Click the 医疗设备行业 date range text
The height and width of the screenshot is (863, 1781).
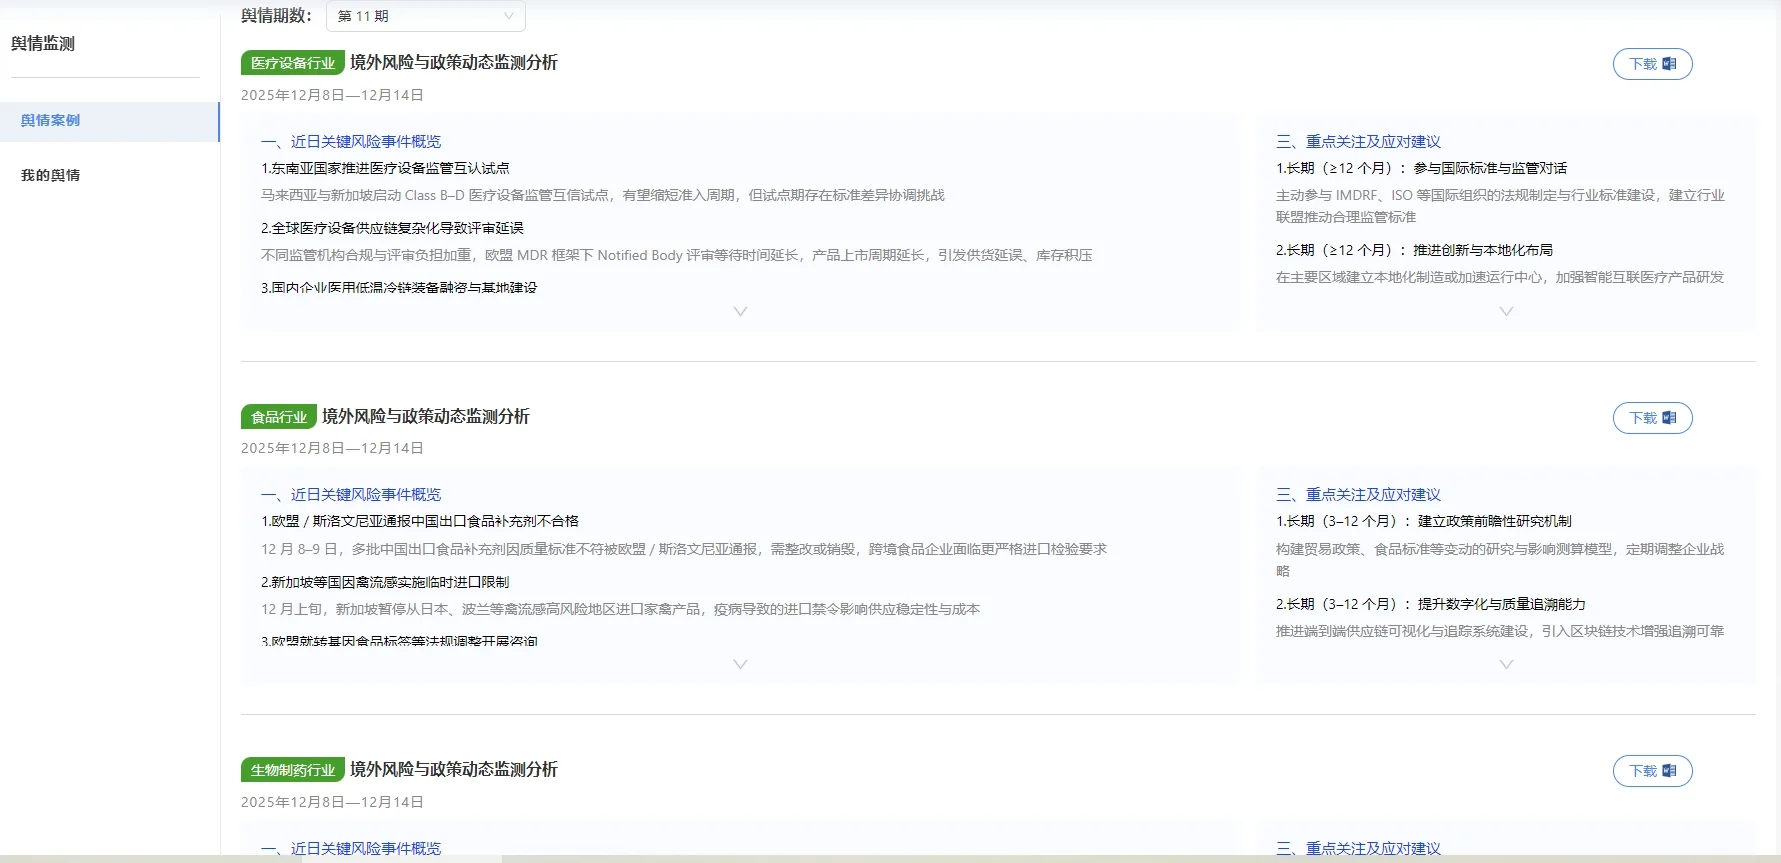pos(332,95)
